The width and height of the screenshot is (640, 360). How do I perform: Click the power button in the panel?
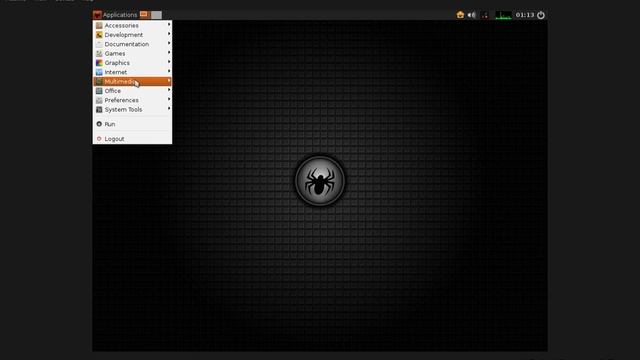(x=541, y=15)
